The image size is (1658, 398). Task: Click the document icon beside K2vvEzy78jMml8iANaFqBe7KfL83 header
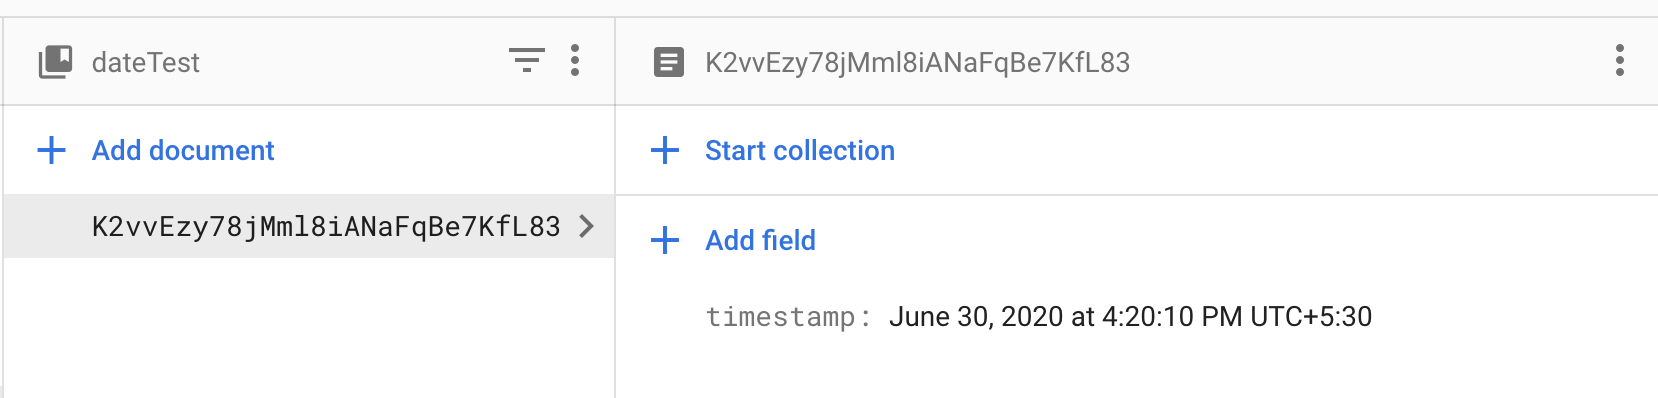(668, 62)
